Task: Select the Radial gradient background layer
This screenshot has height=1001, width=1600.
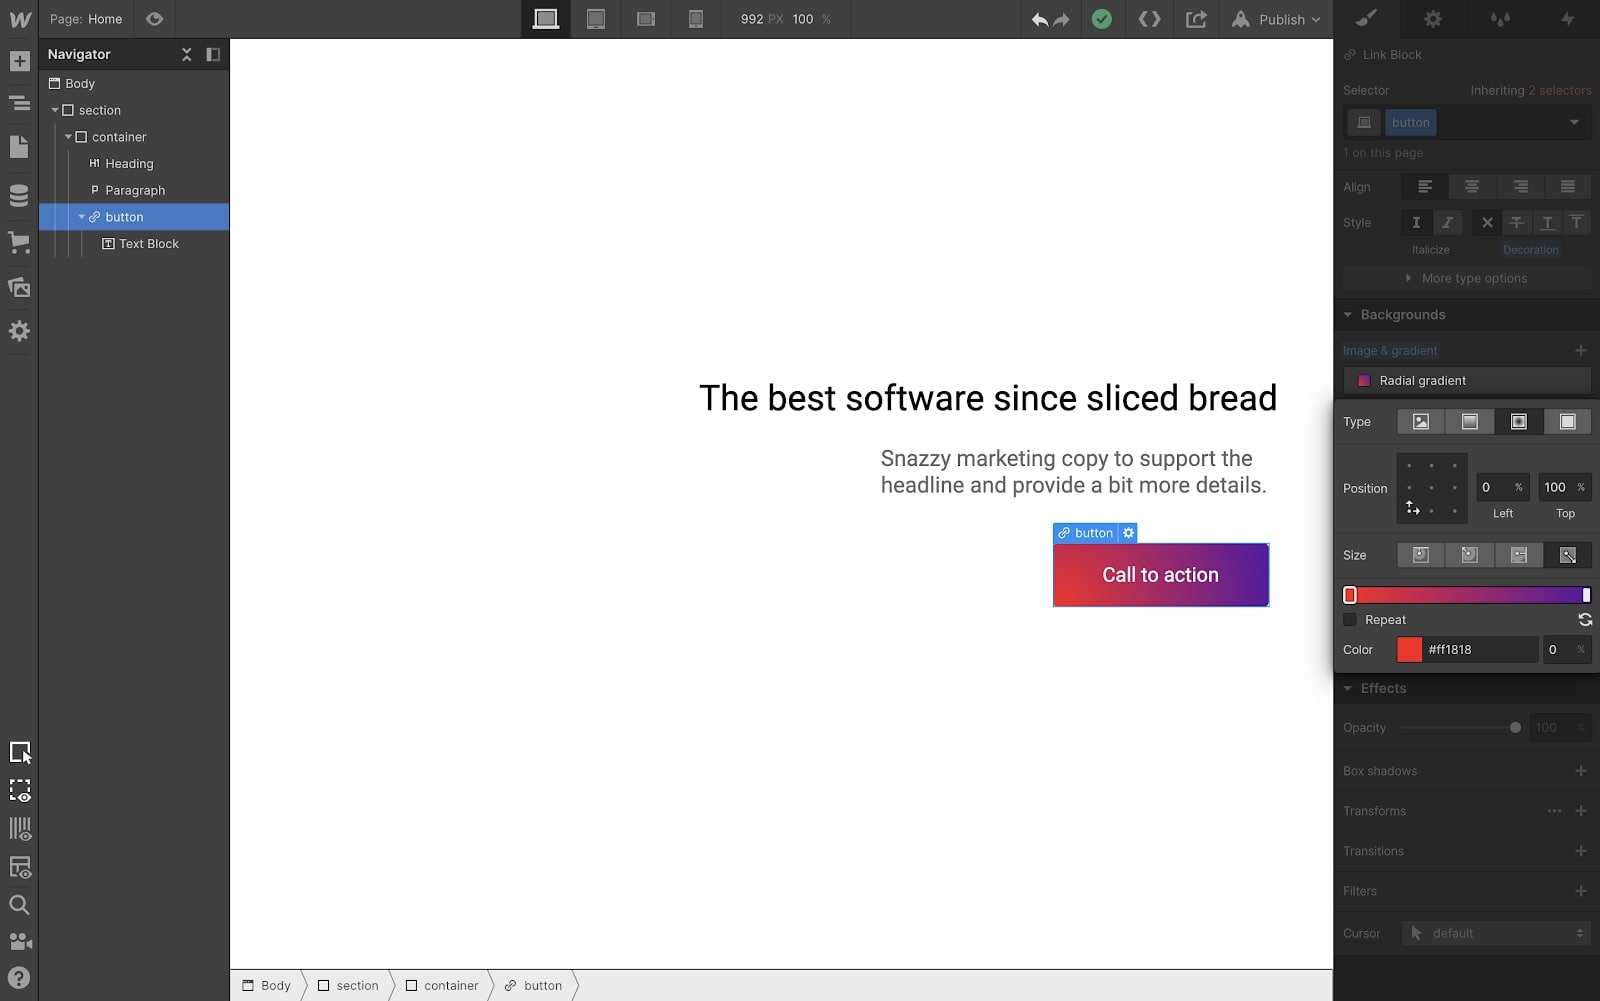Action: pyautogui.click(x=1467, y=380)
